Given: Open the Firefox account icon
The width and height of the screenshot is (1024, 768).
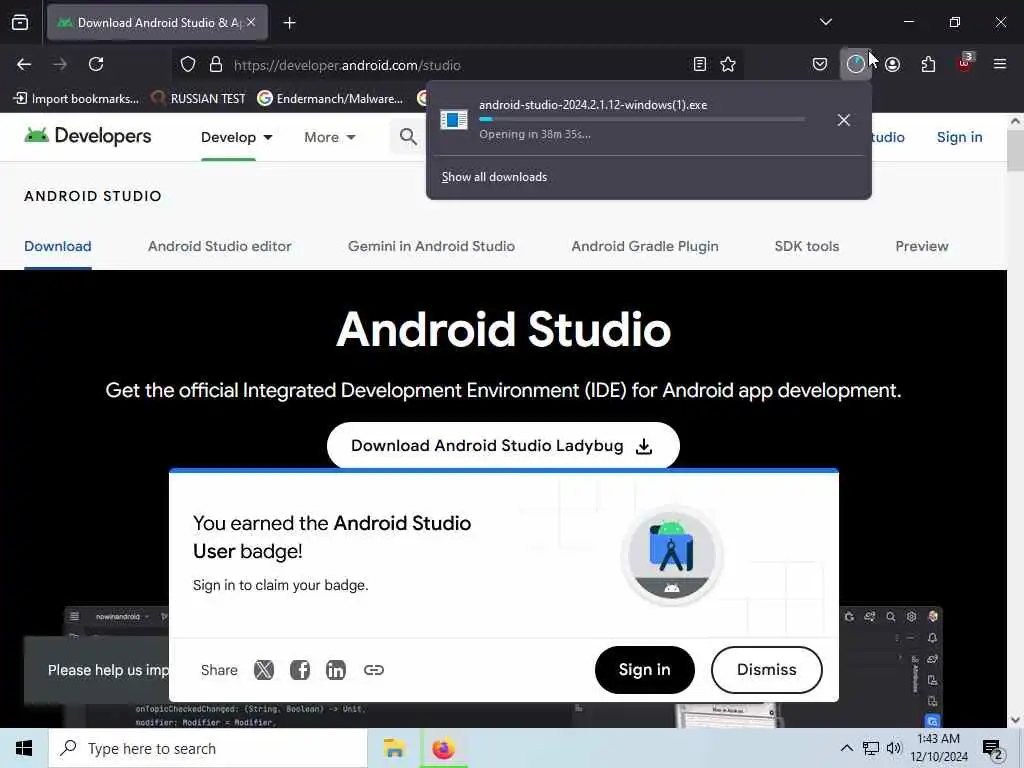Looking at the screenshot, I should 892,64.
